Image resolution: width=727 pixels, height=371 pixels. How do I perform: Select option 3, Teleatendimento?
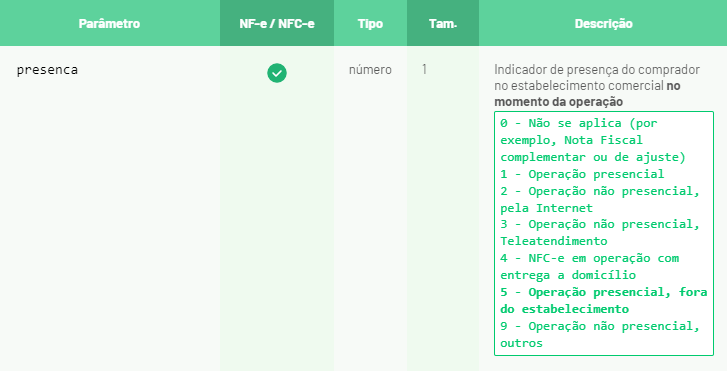point(599,233)
